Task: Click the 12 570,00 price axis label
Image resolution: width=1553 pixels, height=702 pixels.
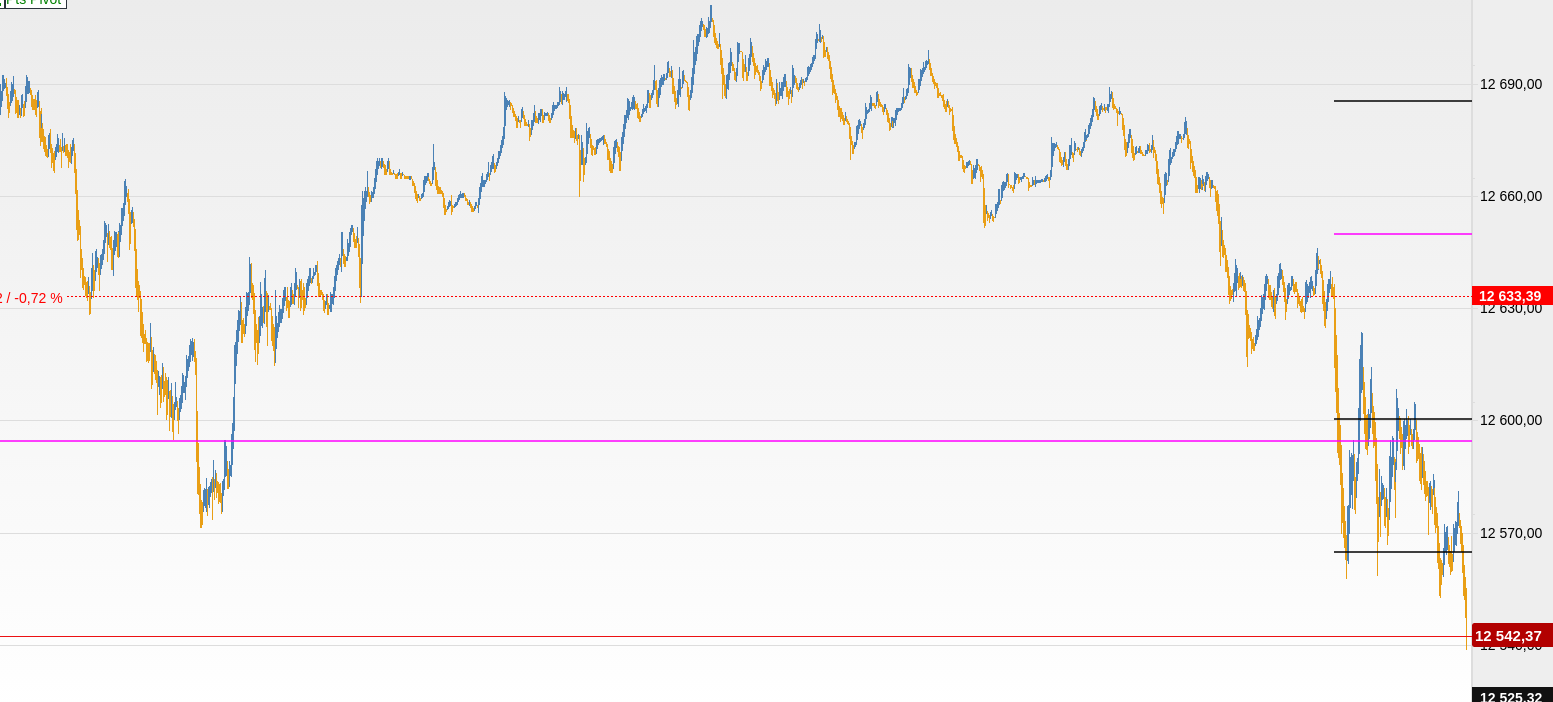Action: click(1510, 533)
